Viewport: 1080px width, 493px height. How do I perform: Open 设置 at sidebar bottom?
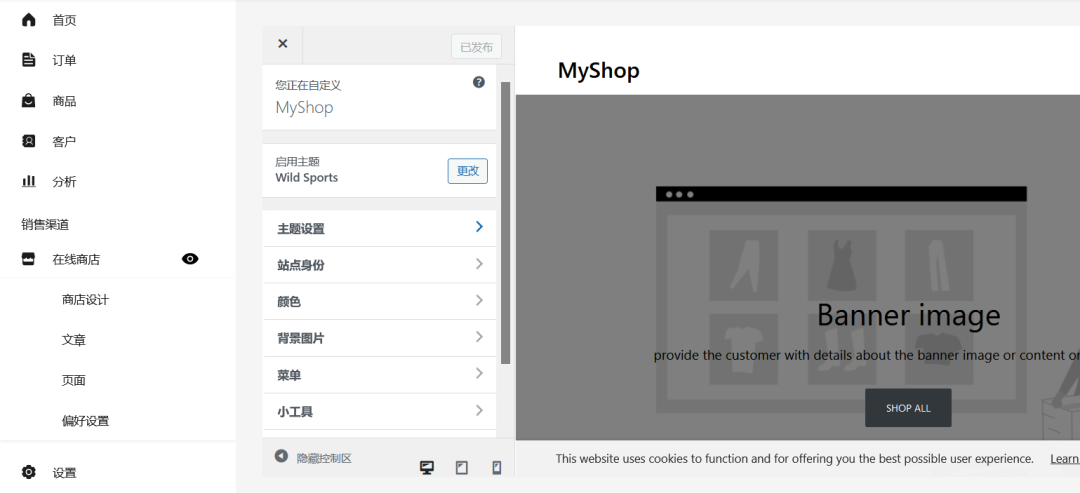65,473
